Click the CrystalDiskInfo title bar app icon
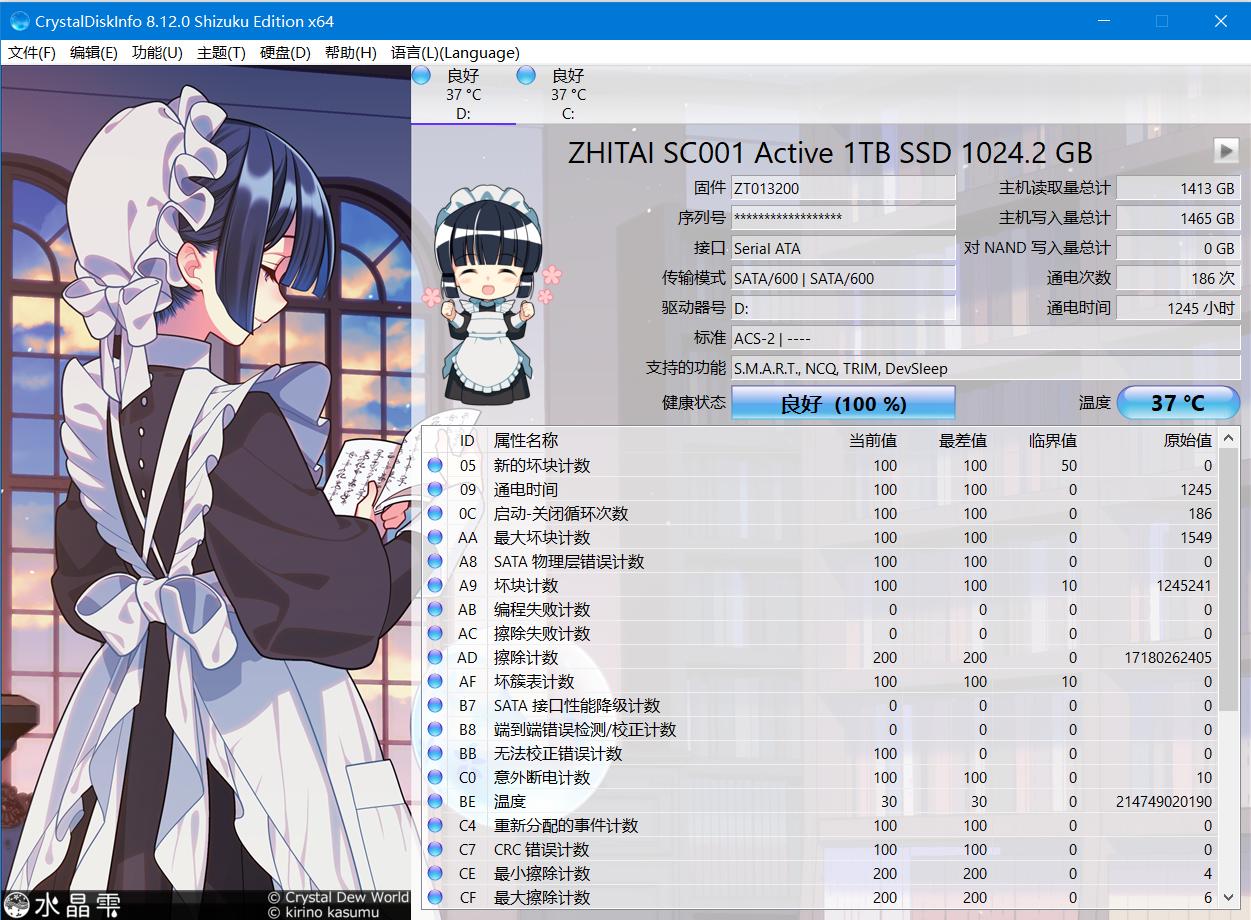The width and height of the screenshot is (1251, 920). pos(19,20)
